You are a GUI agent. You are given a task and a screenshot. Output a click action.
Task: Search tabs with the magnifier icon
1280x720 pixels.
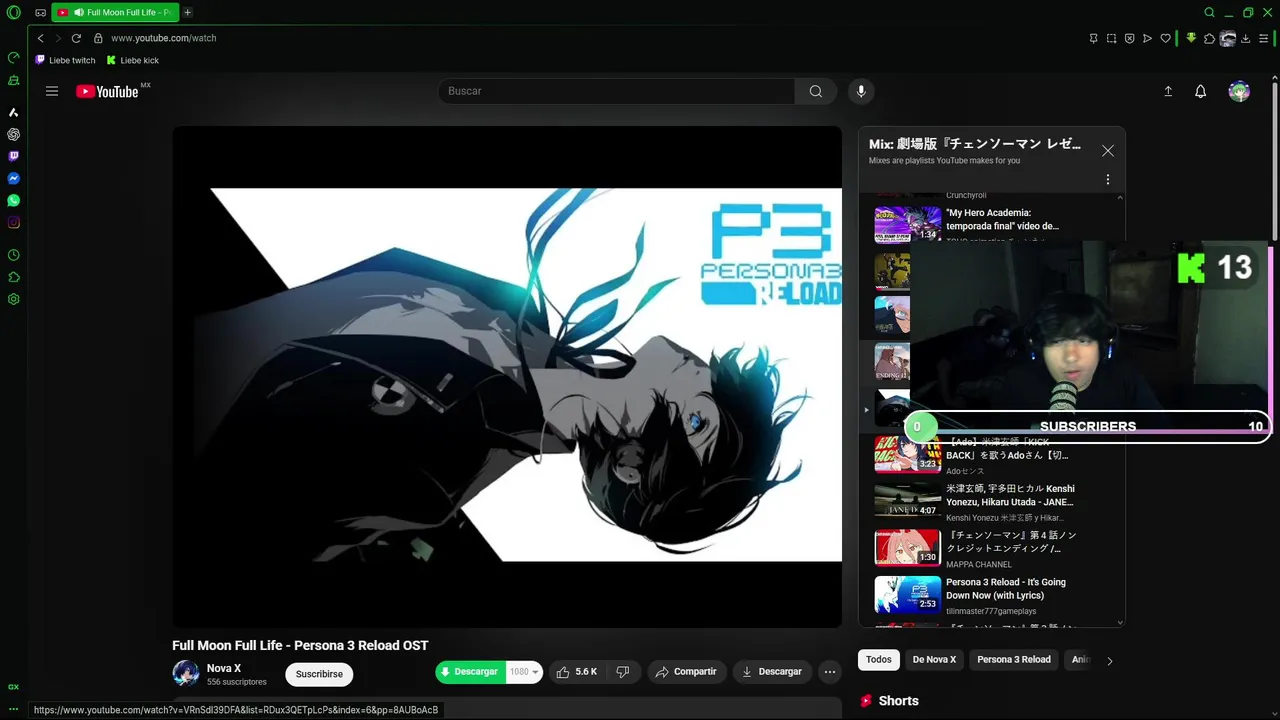[1209, 12]
